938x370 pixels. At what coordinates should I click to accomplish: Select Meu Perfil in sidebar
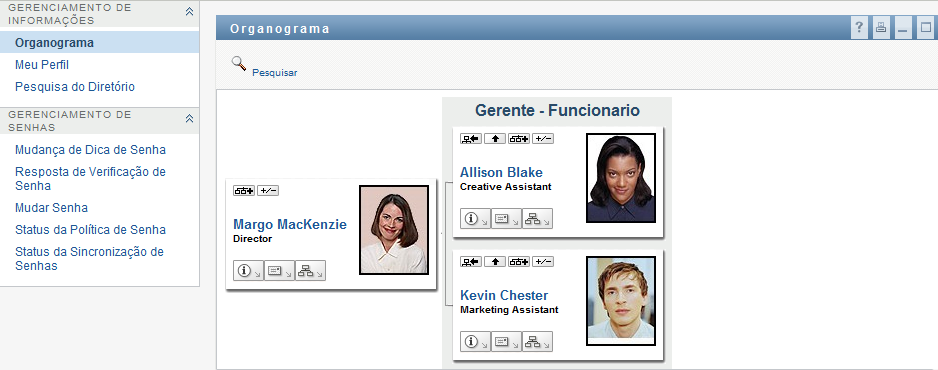point(42,65)
